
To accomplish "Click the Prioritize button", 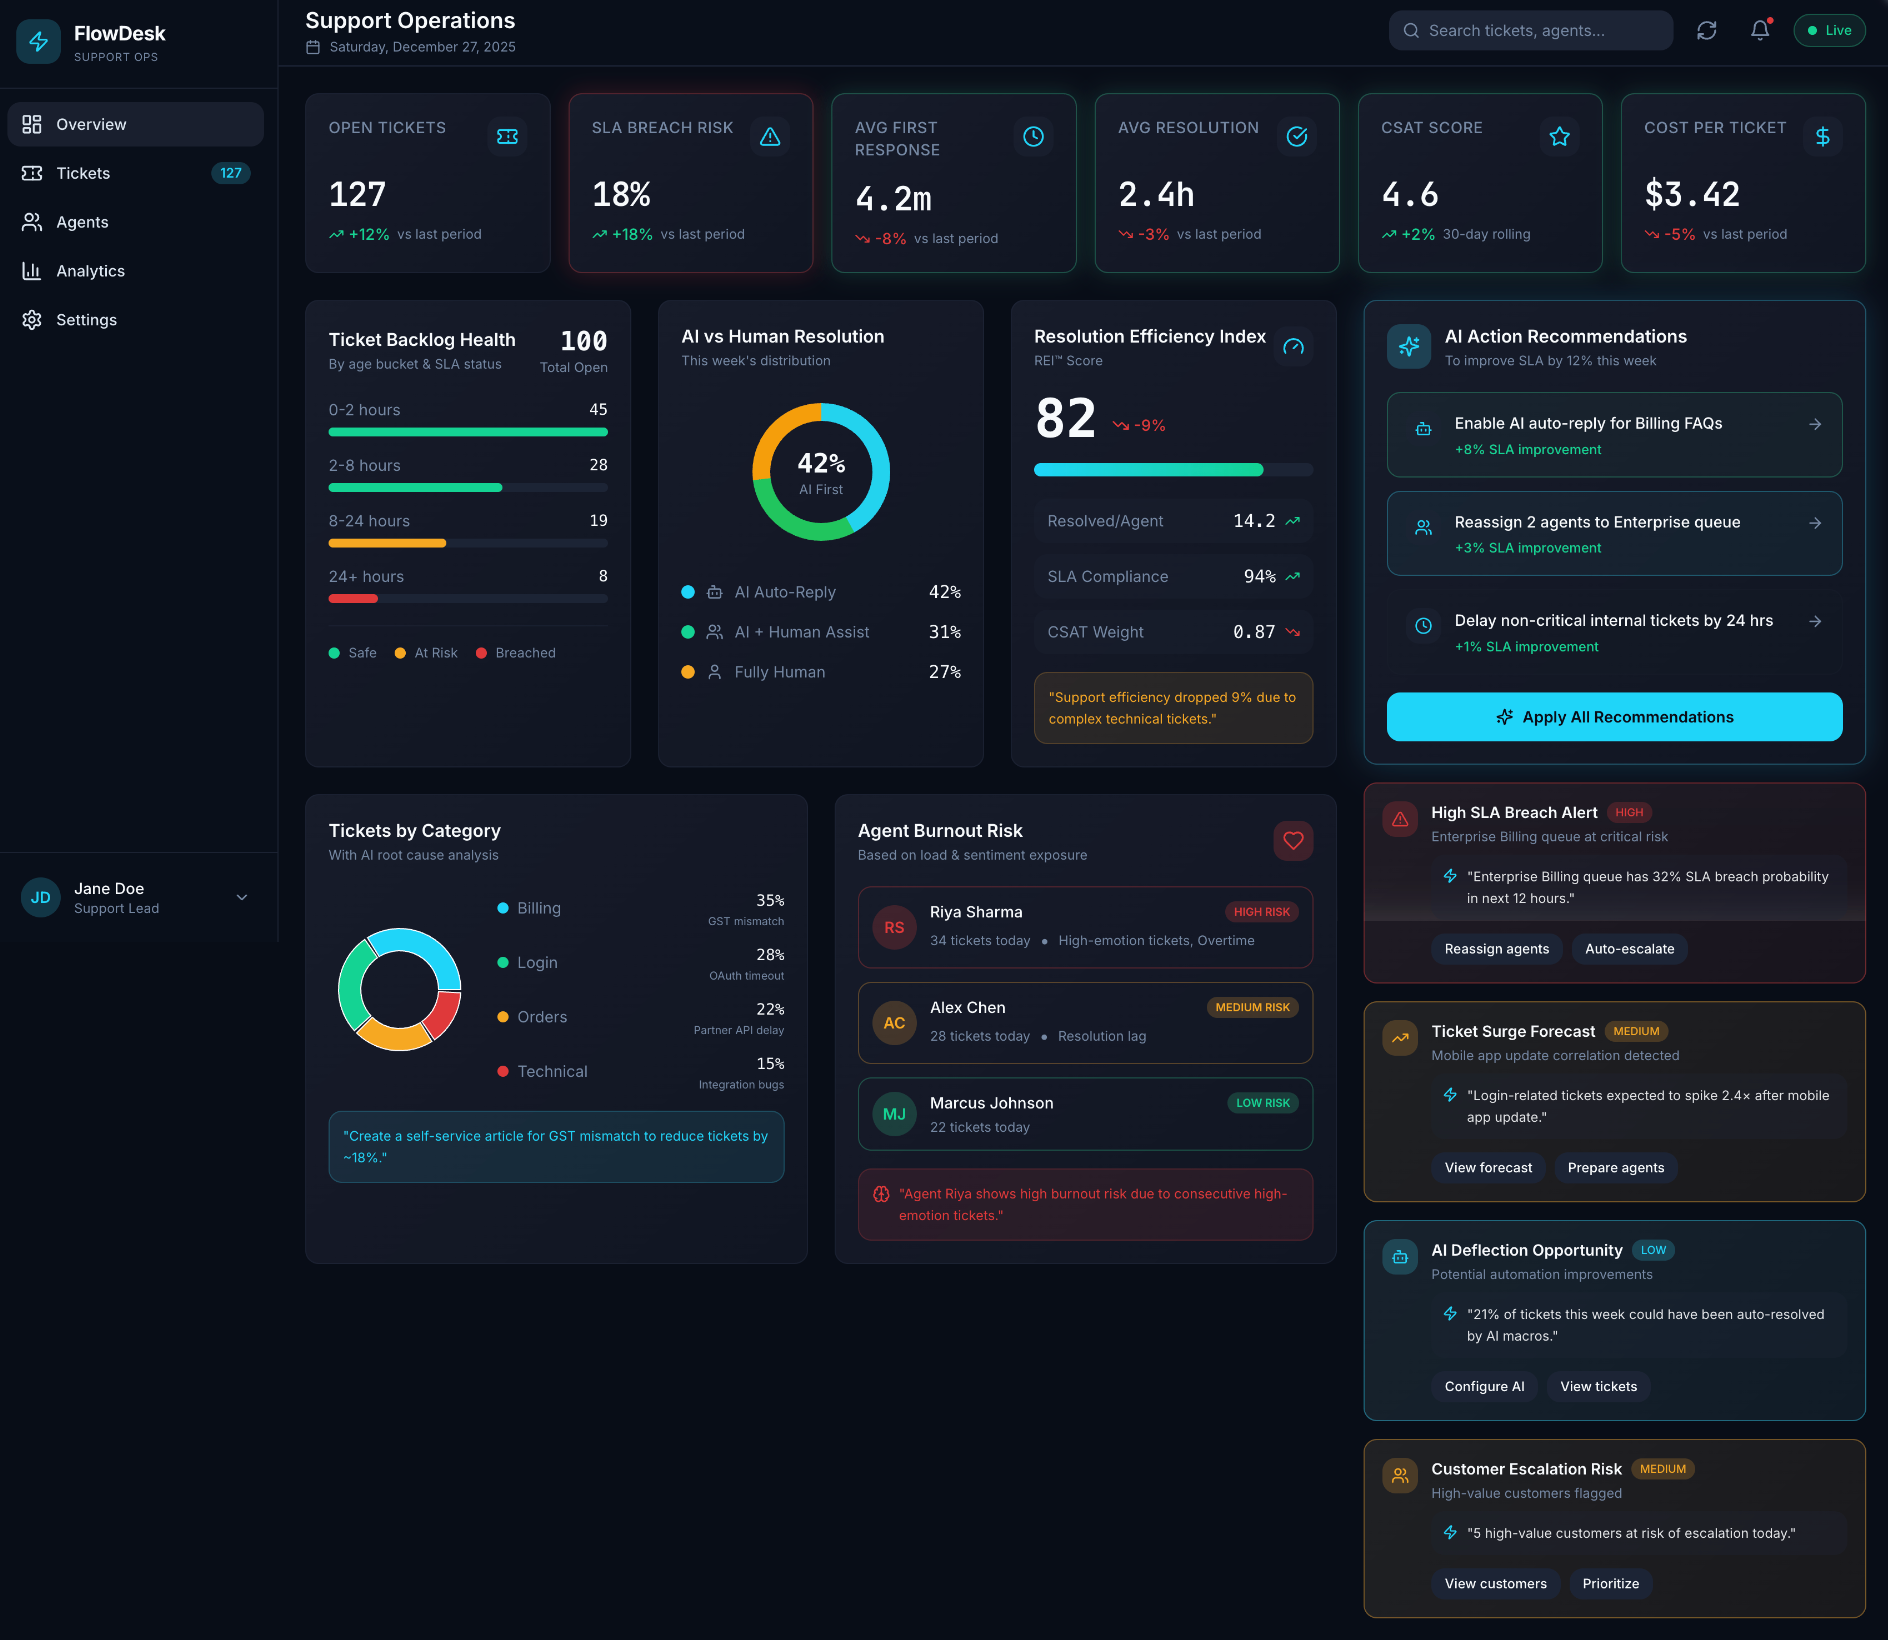I will point(1610,1584).
